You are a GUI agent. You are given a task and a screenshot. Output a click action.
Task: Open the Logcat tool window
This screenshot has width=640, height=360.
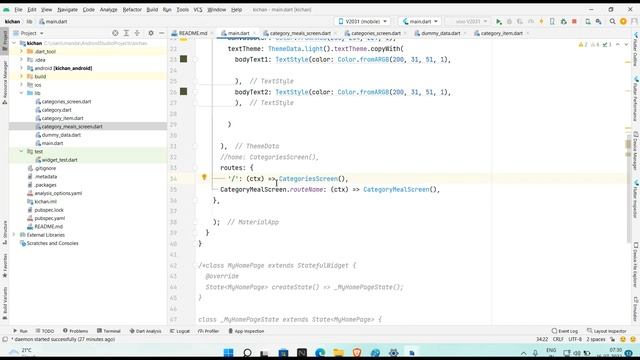tap(180, 331)
